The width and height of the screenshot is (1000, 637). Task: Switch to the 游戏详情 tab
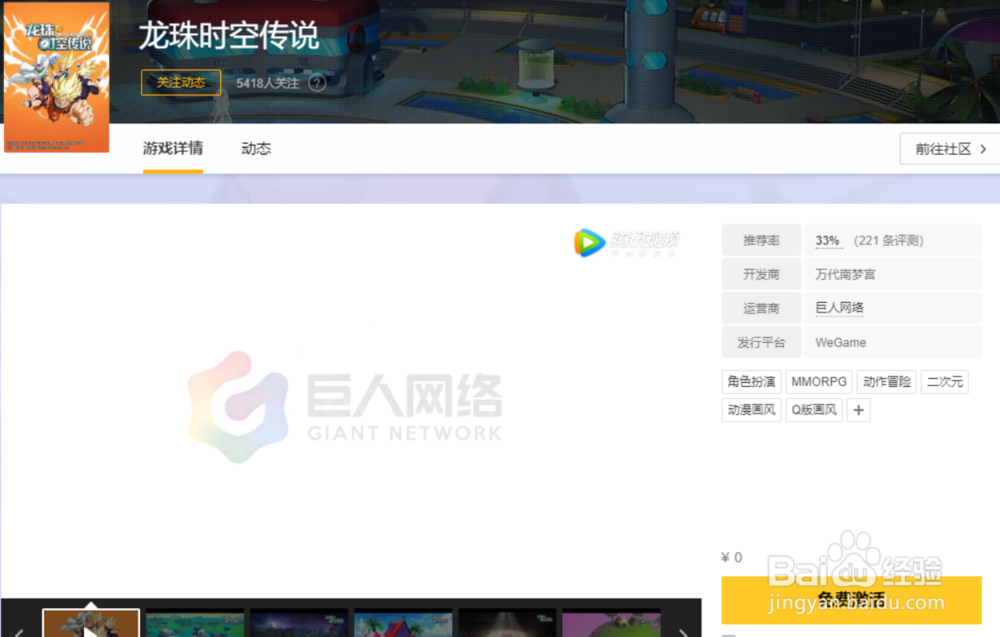[173, 149]
